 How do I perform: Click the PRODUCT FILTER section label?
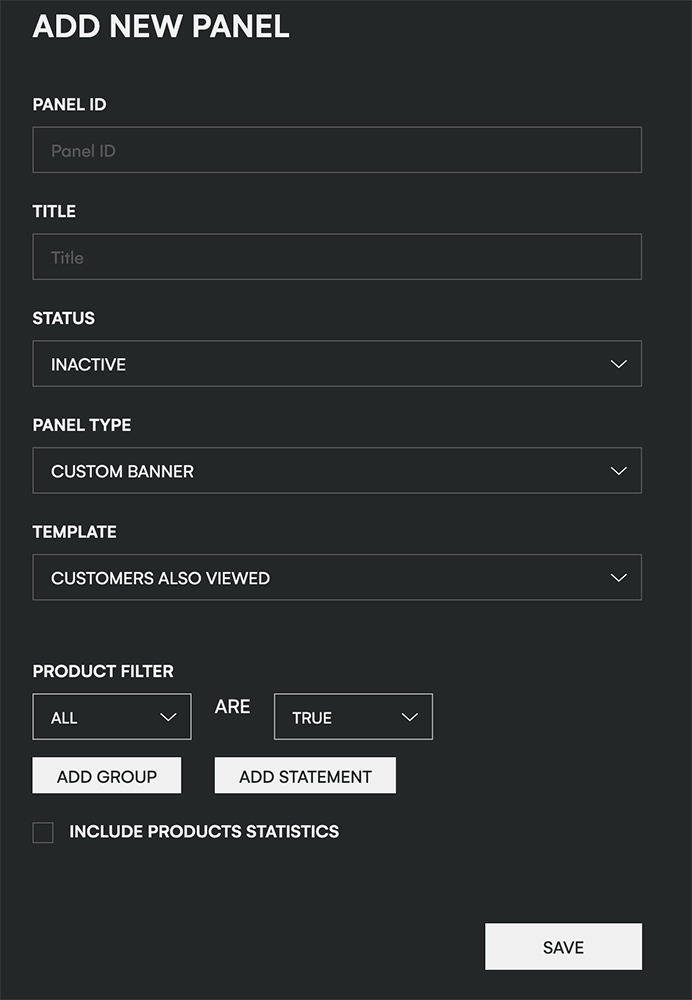pyautogui.click(x=103, y=672)
